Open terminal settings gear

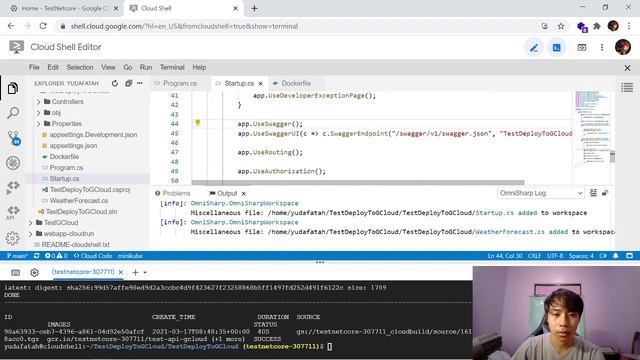tap(35, 272)
